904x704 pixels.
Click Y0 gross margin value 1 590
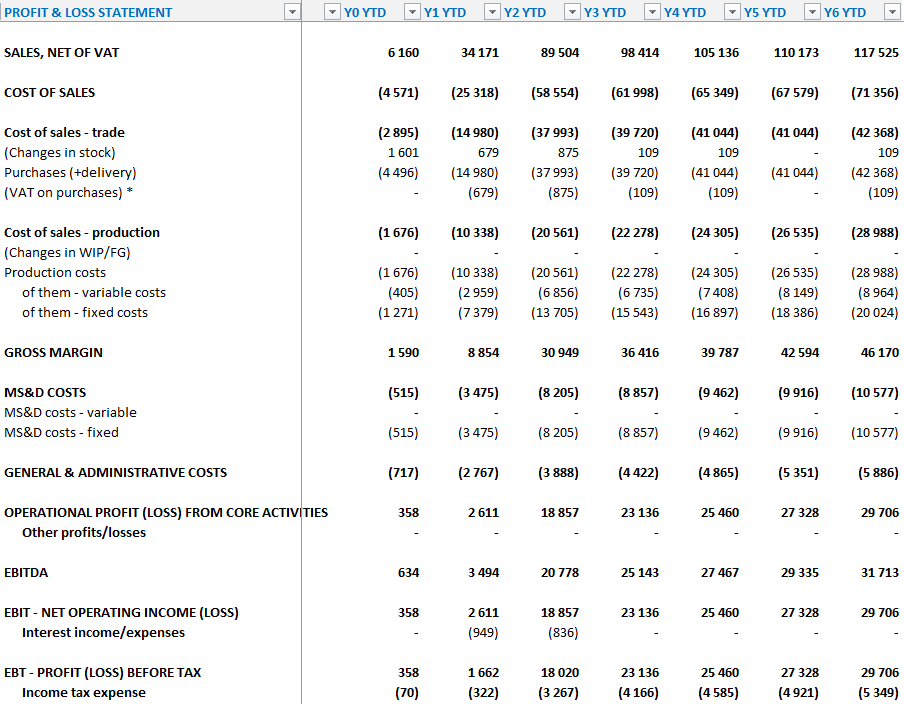pyautogui.click(x=403, y=352)
